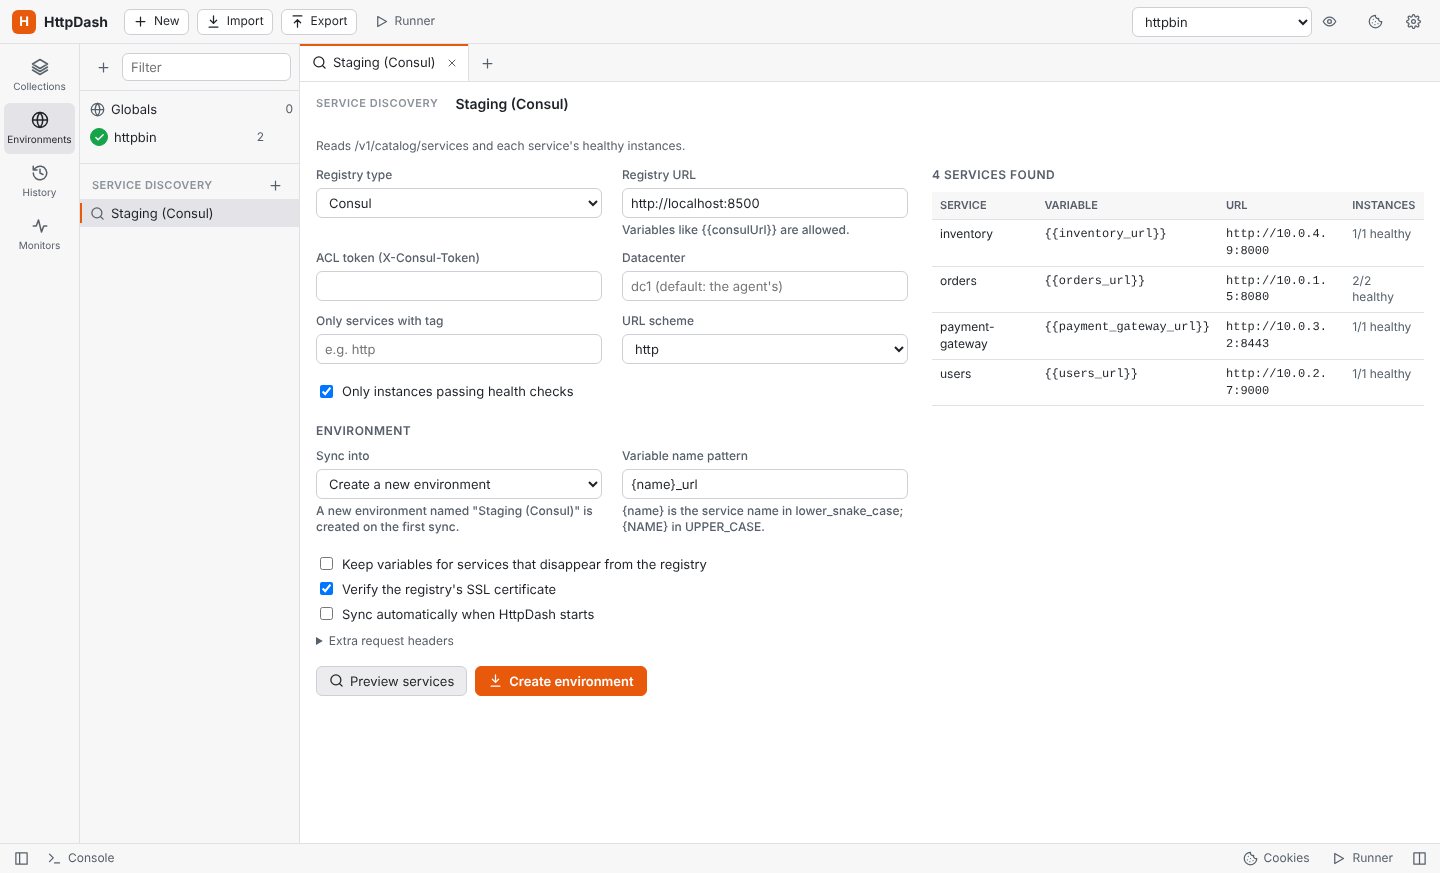Toggle Verify the registry's SSL certificate
The image size is (1440, 873).
(x=326, y=589)
